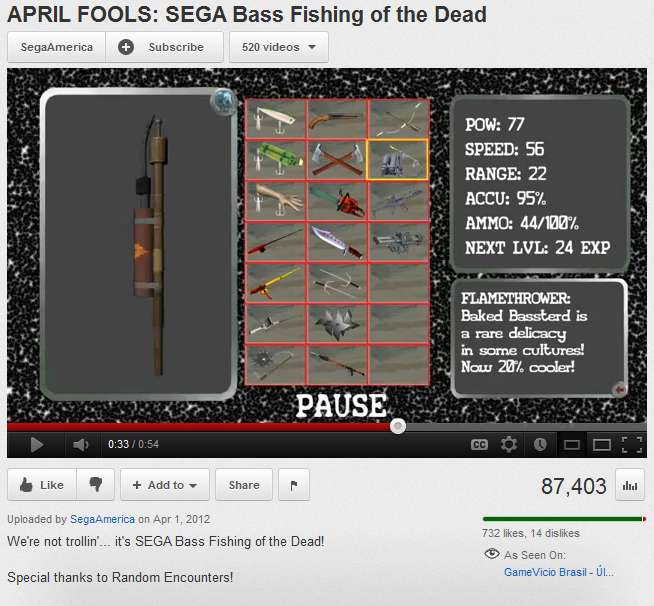The width and height of the screenshot is (654, 606).
Task: Open SegaAmerica uploader link
Action: pyautogui.click(x=102, y=519)
